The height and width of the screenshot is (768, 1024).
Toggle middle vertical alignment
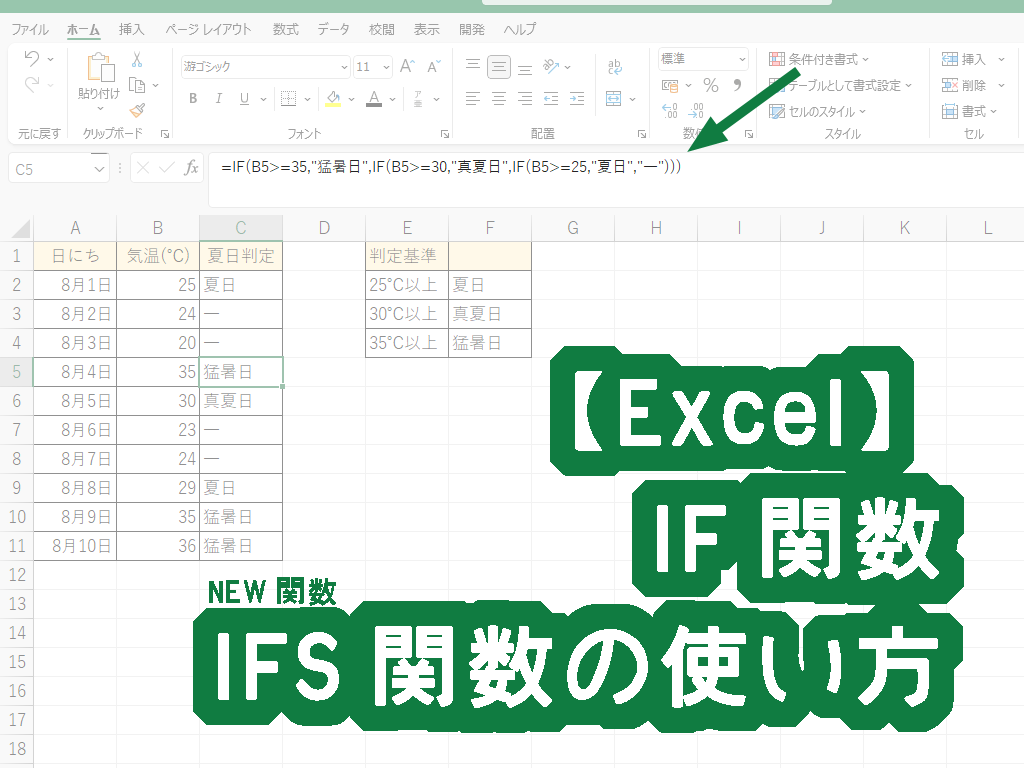coord(499,66)
